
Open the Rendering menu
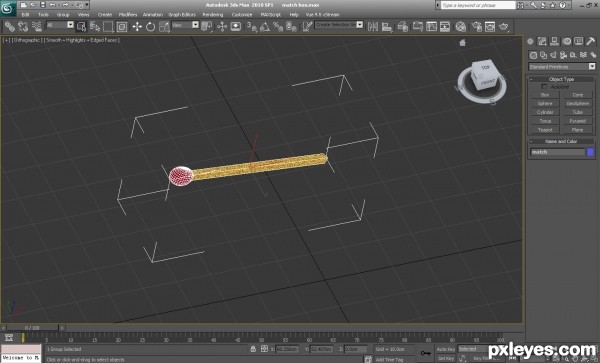[213, 15]
